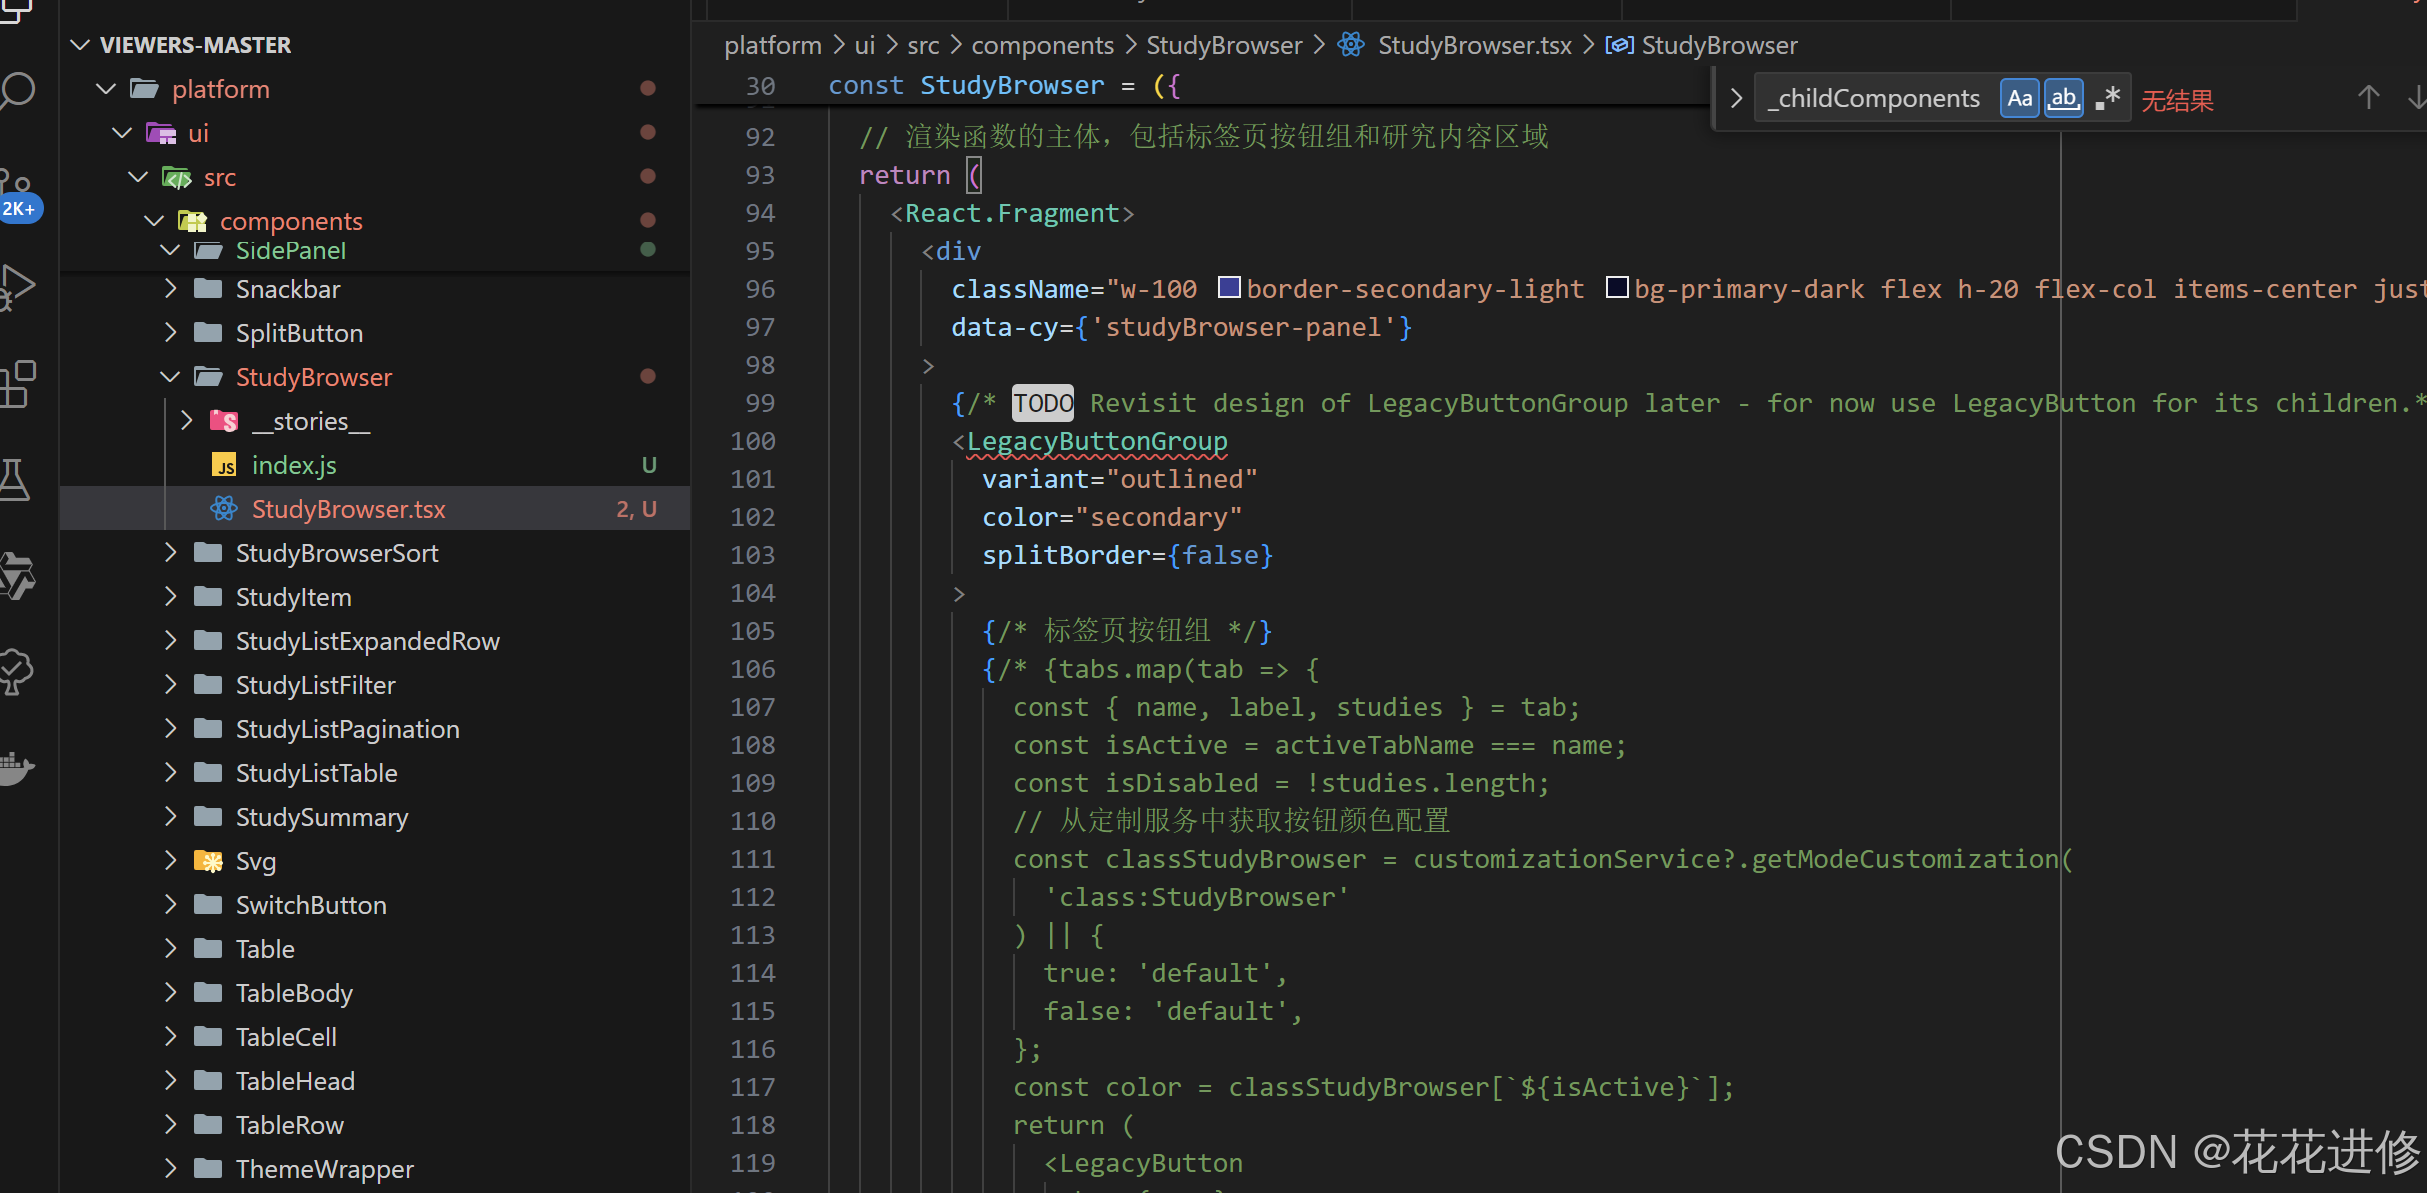Expand the SwitchButton folder

(170, 905)
